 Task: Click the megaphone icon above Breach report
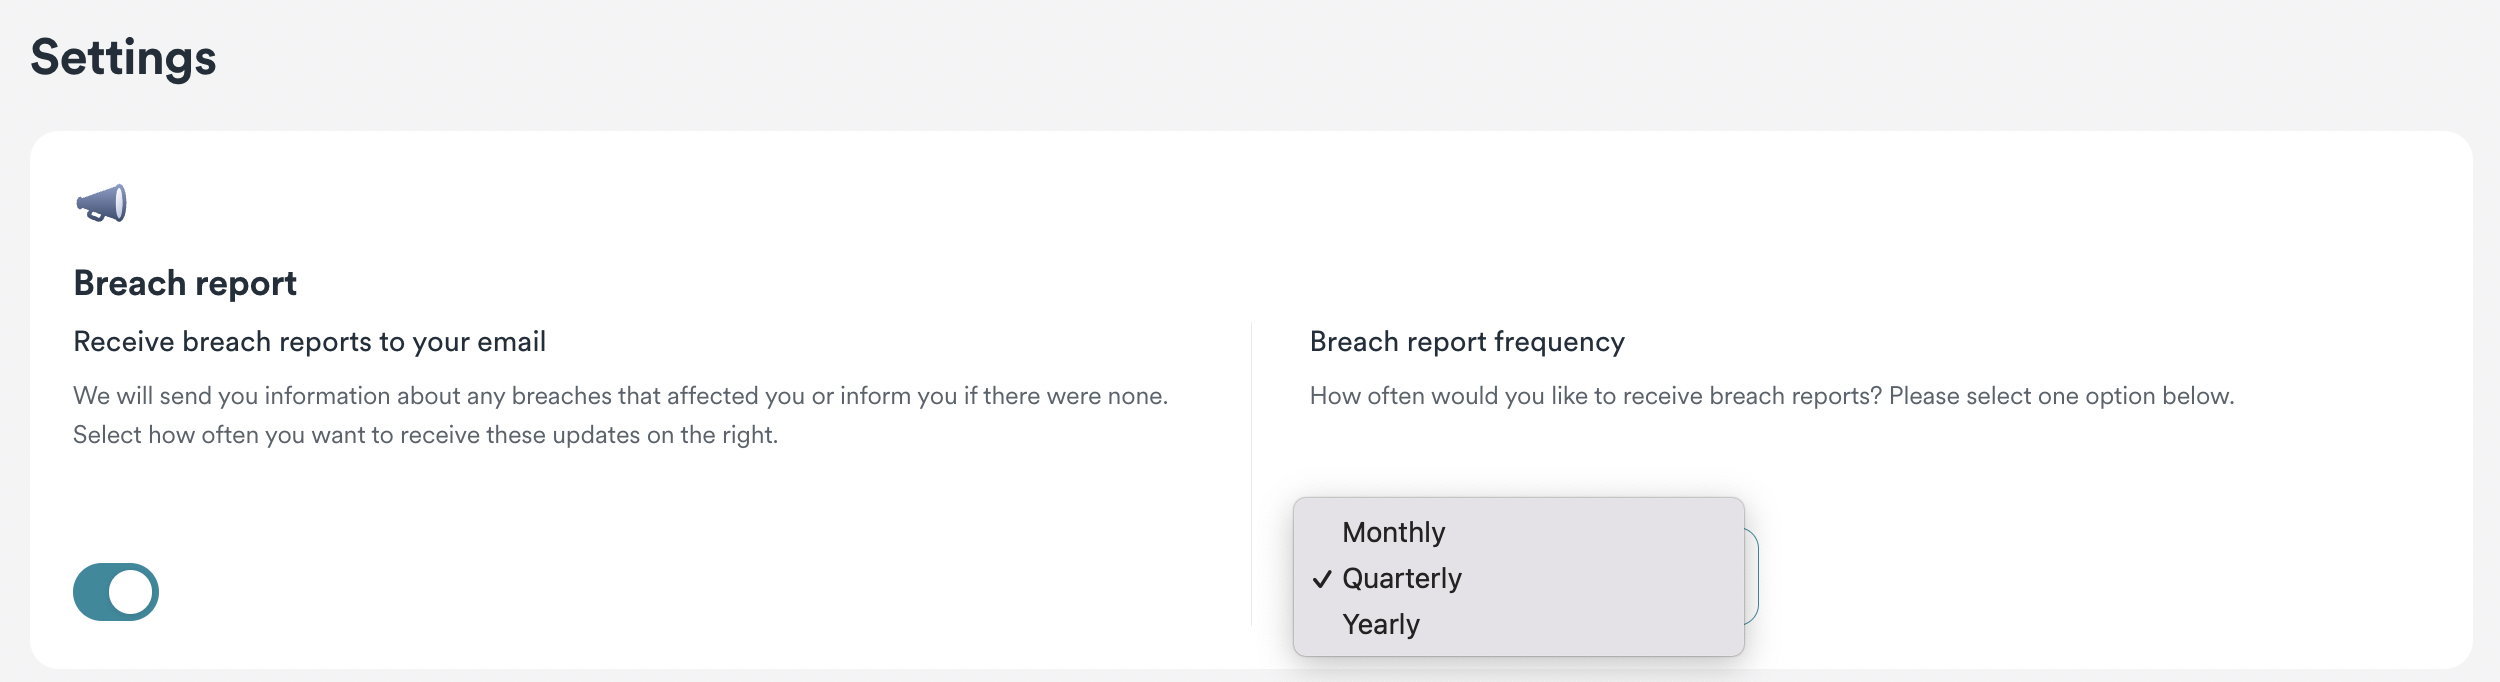coord(102,203)
